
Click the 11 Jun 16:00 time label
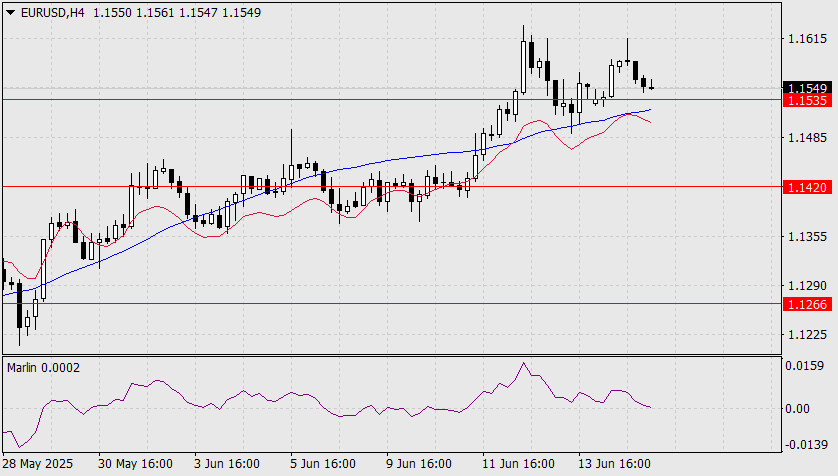518,463
